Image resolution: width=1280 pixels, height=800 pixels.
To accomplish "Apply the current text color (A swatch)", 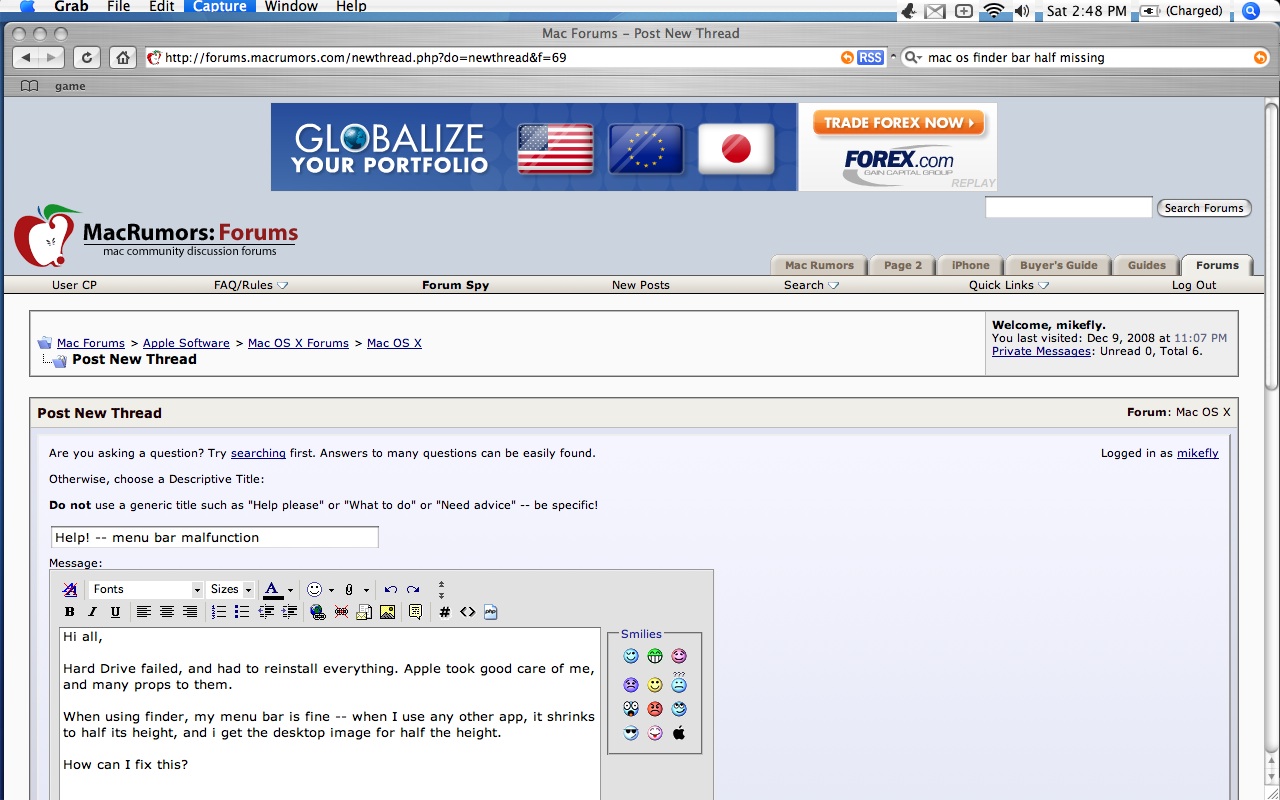I will (272, 590).
